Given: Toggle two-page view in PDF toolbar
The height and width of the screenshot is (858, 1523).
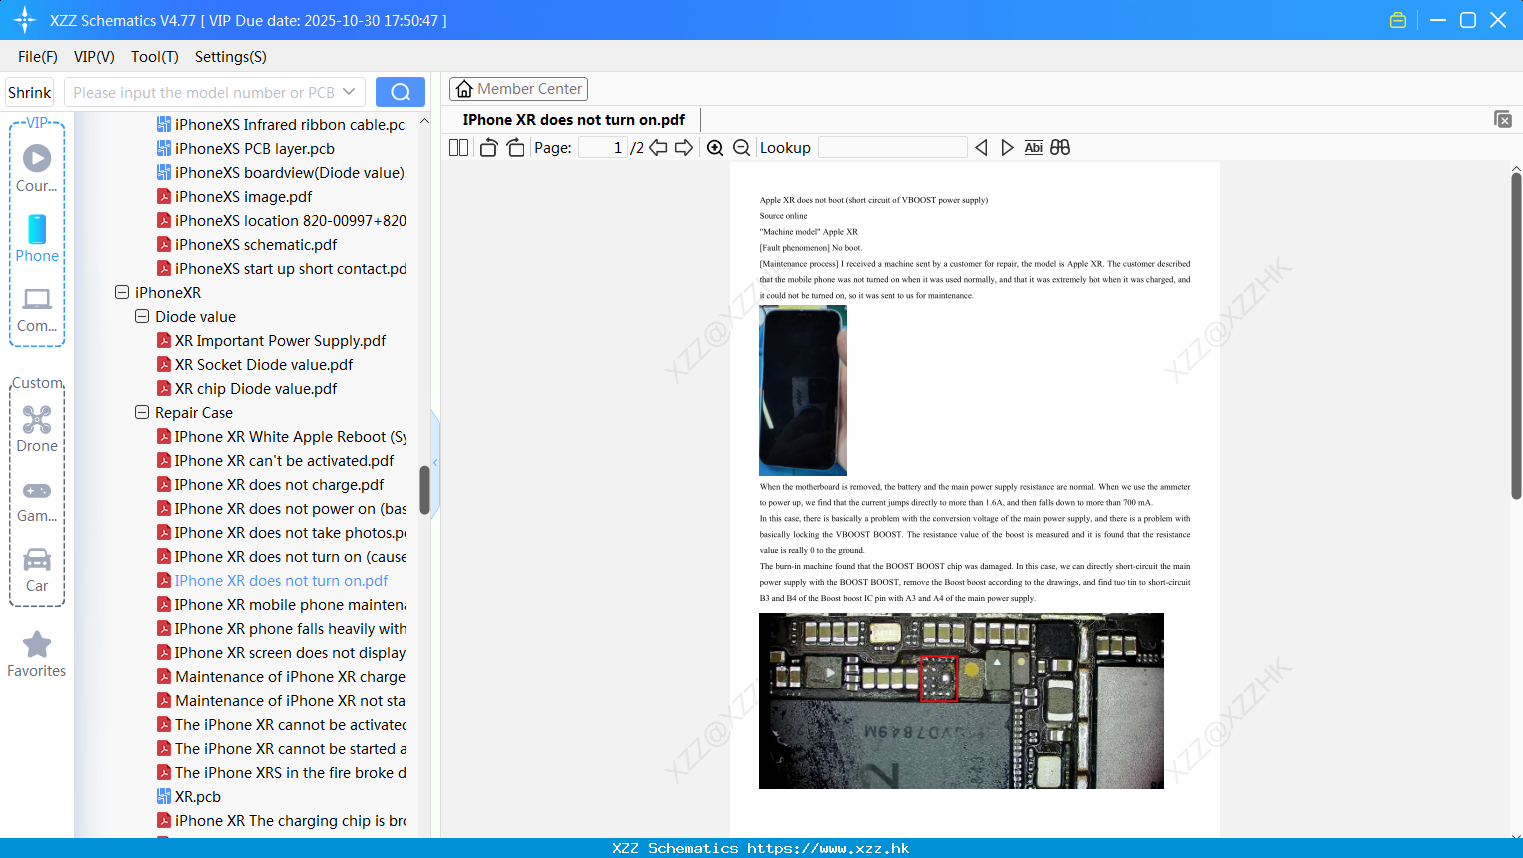Looking at the screenshot, I should (x=458, y=147).
